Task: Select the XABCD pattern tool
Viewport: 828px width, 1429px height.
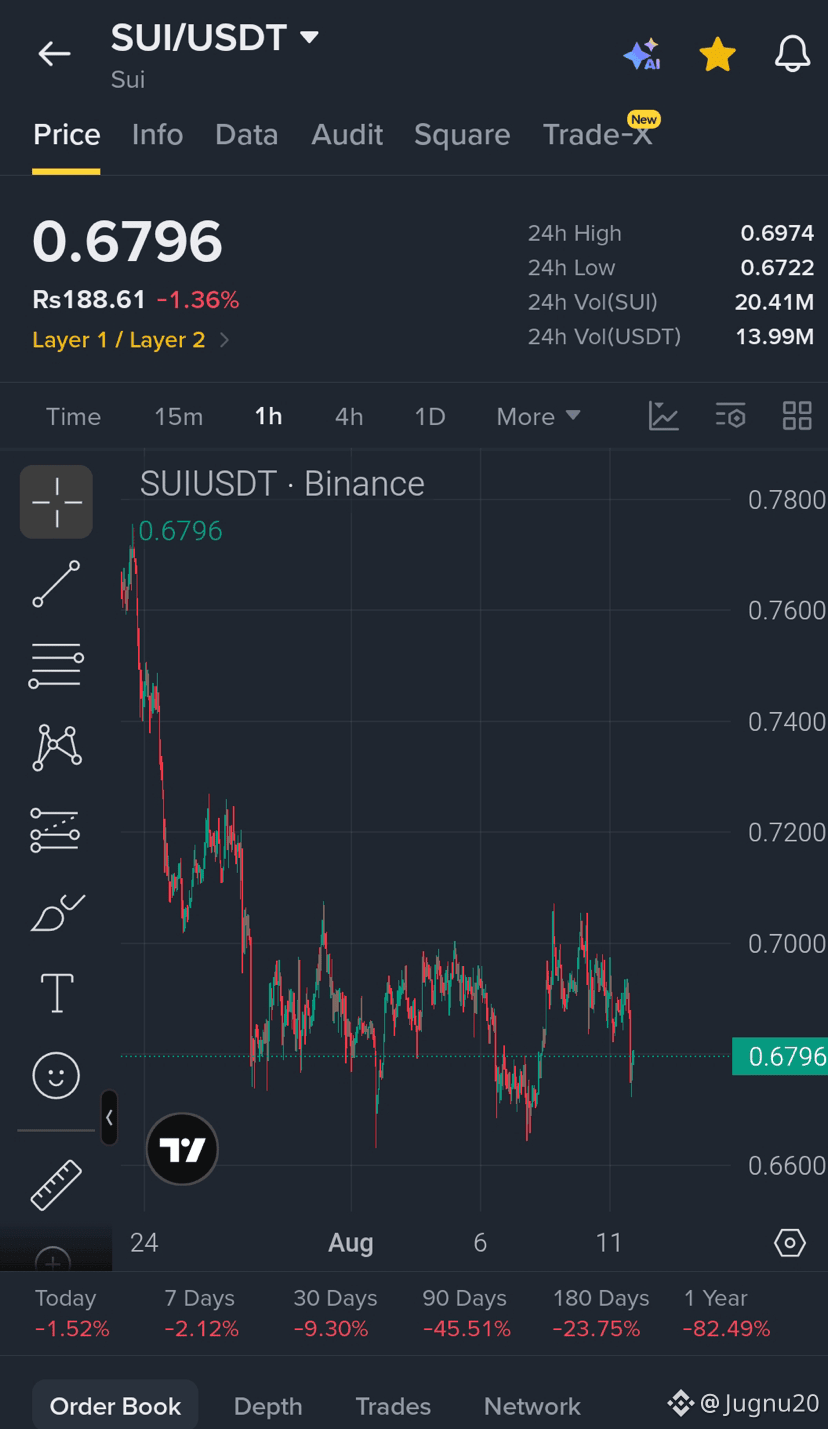Action: point(57,747)
